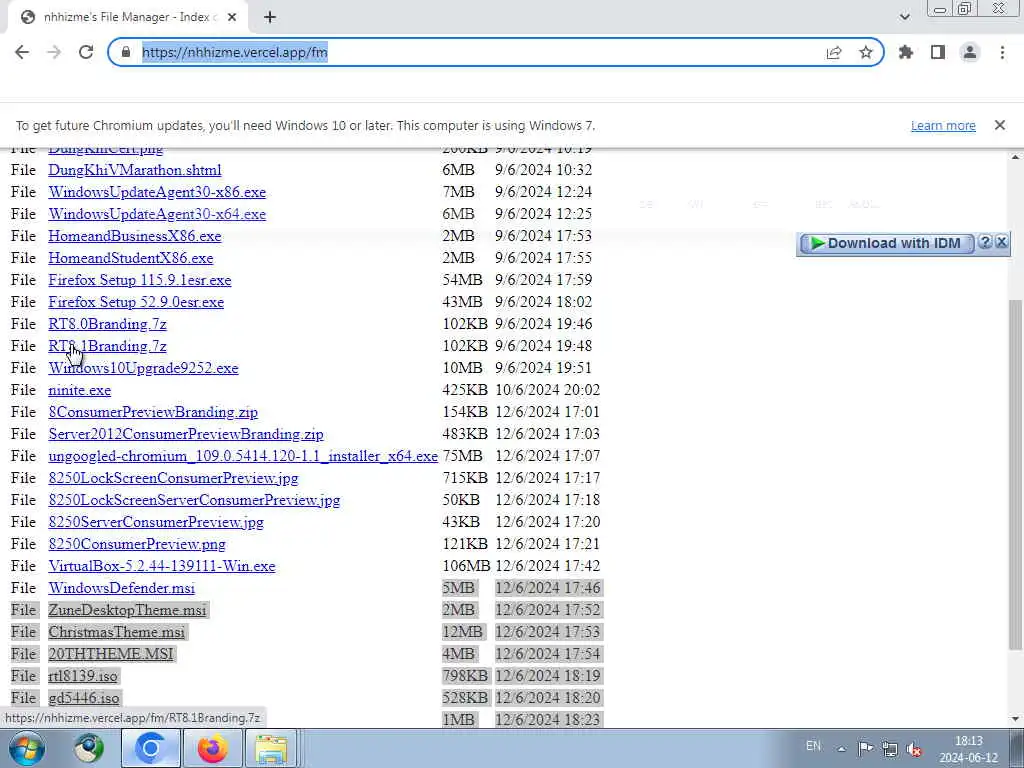Screen dimensions: 1024x768
Task: Open RT8.1Branding.7z link
Action: [x=107, y=346]
